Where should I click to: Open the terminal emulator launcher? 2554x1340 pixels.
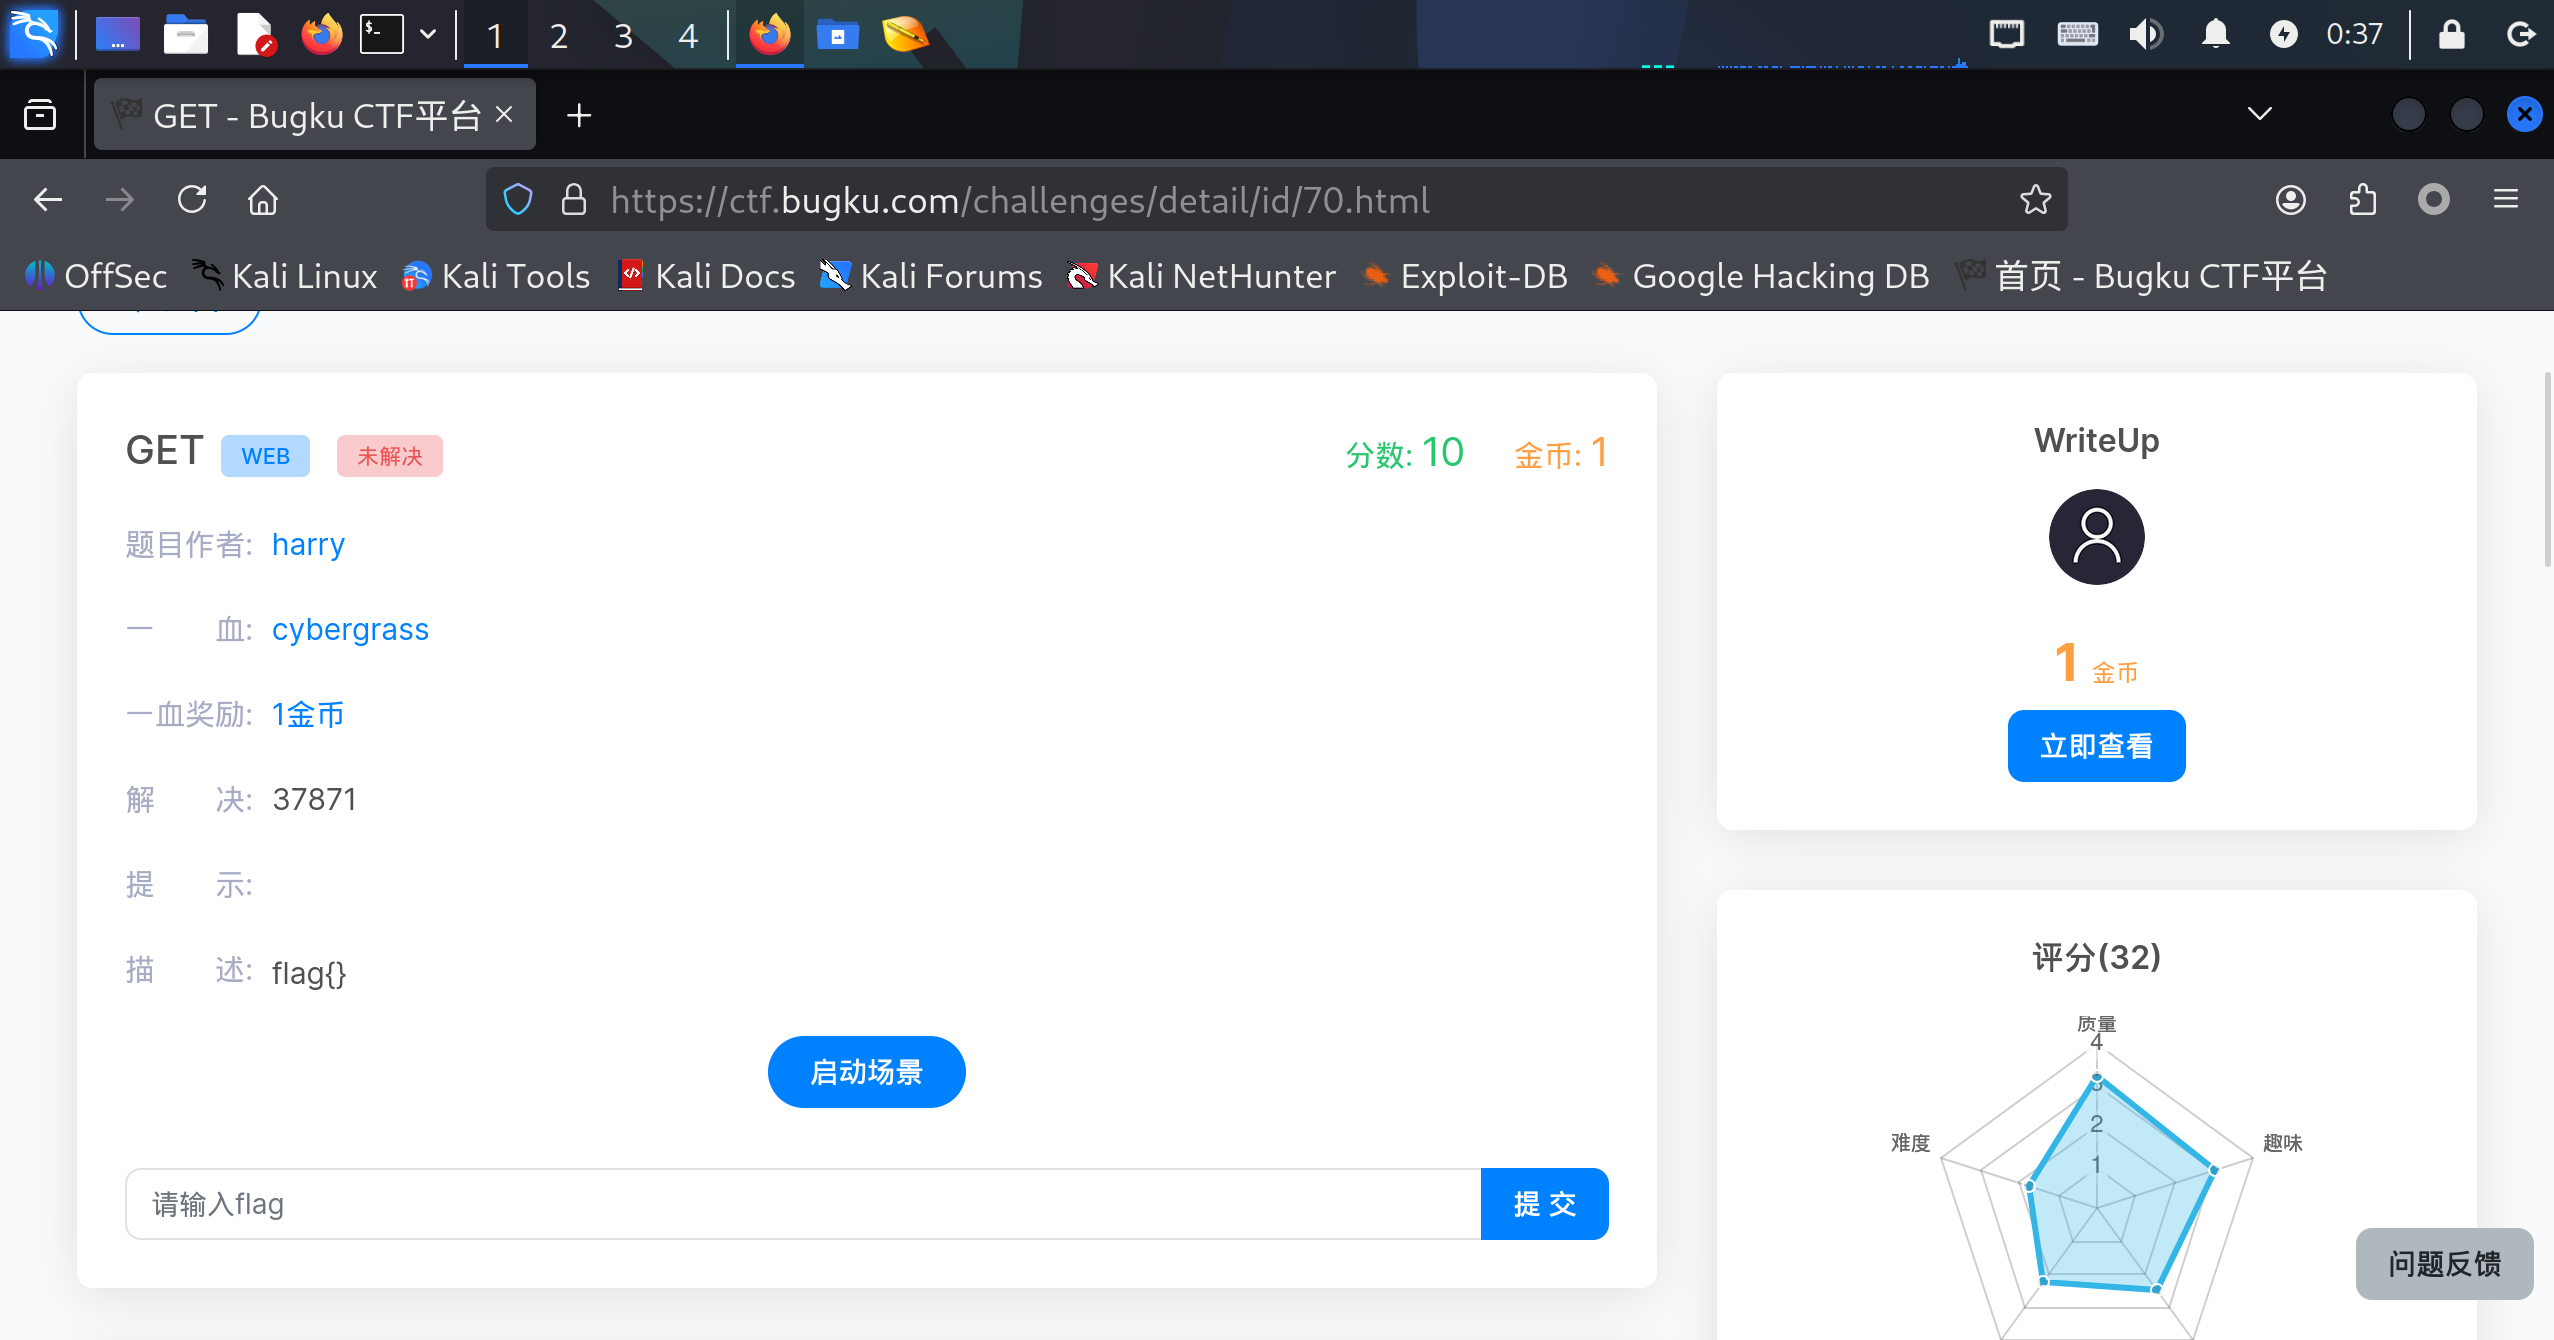coord(382,34)
